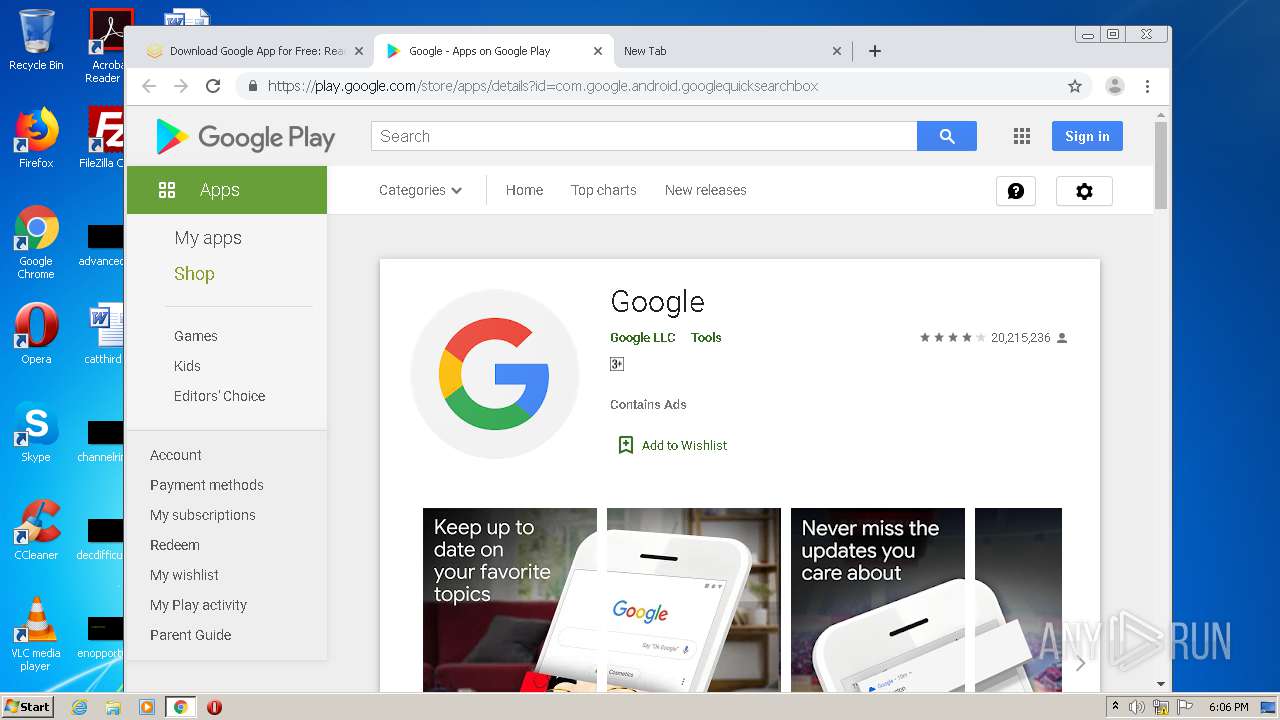Open Editors' Choice
The width and height of the screenshot is (1280, 720).
[x=220, y=396]
